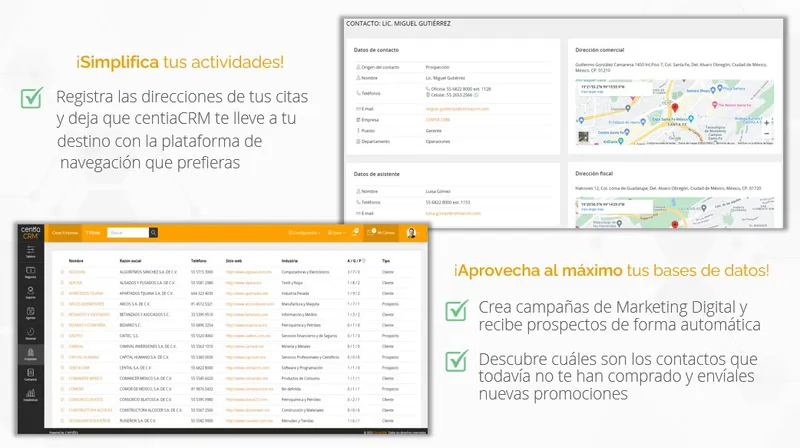Click the 'Petroquímica y Petróleo' cell in BIZARRO row
The height and width of the screenshot is (448, 800).
click(x=301, y=325)
